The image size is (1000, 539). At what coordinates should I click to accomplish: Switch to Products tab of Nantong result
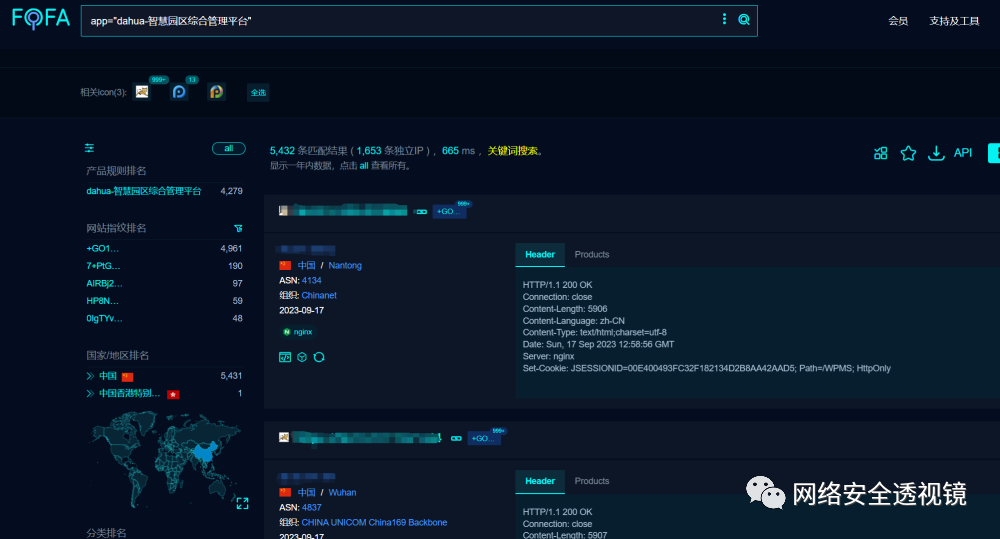pyautogui.click(x=592, y=255)
